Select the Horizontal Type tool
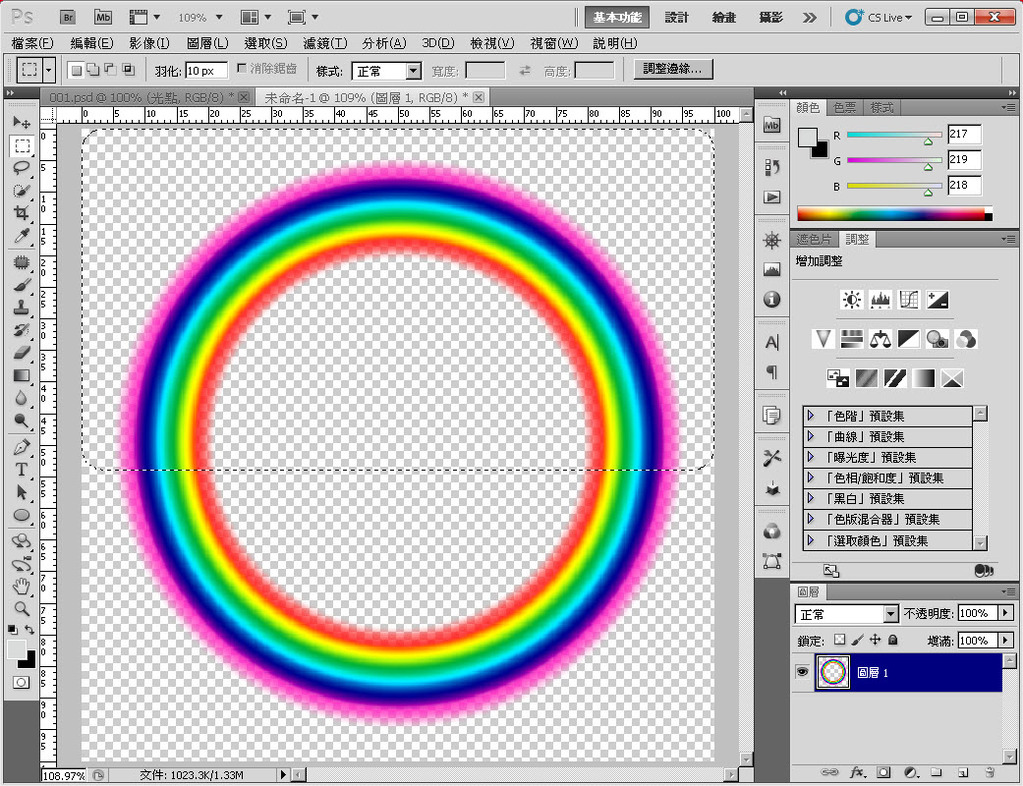The height and width of the screenshot is (786, 1023). (21, 469)
